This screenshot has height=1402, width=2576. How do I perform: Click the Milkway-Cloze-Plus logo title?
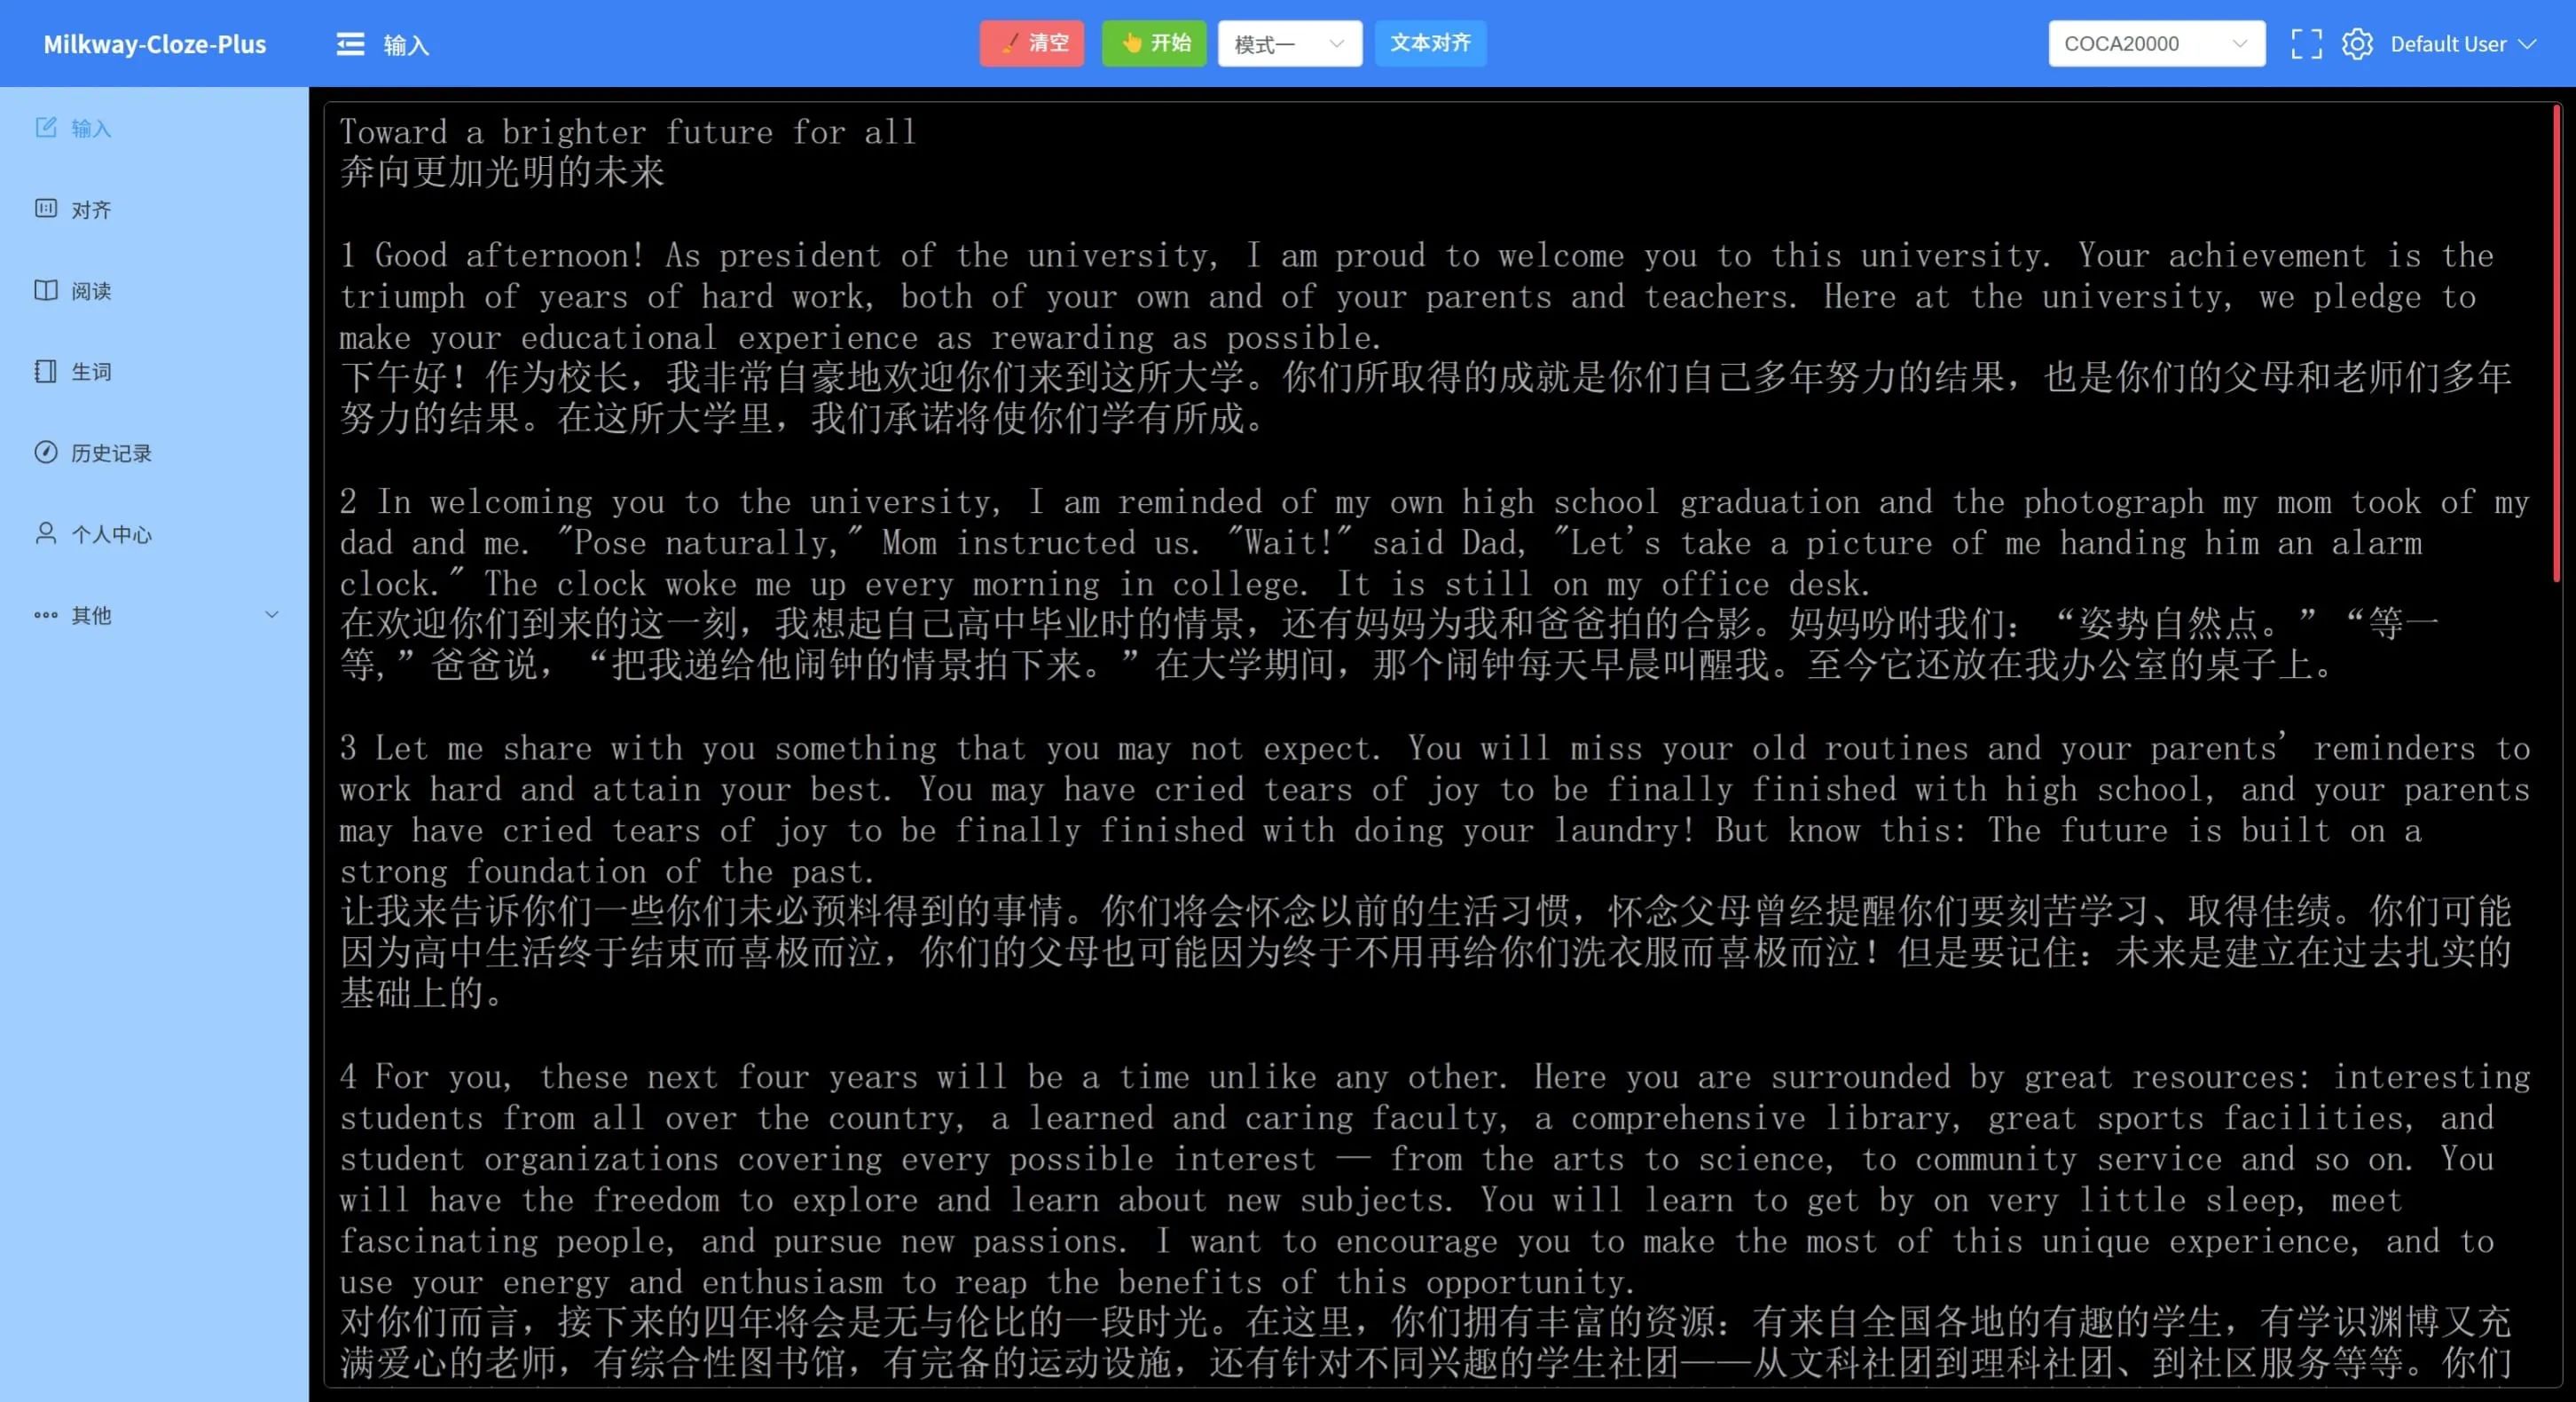coord(155,44)
